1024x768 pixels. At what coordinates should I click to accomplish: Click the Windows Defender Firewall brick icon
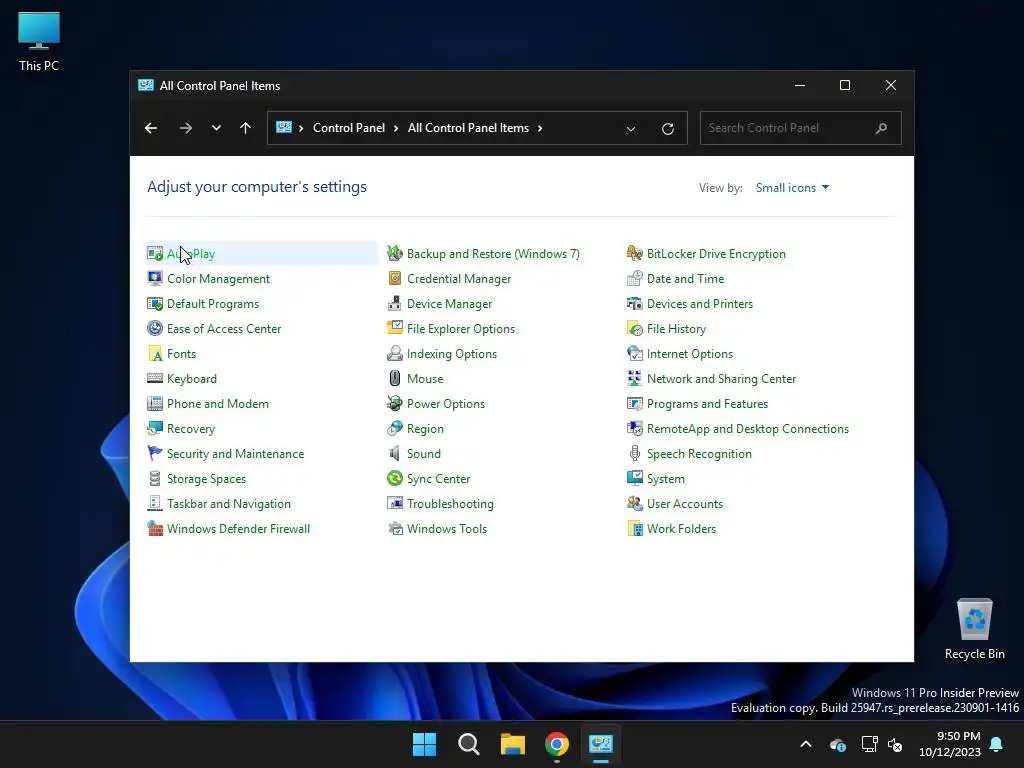(x=155, y=529)
